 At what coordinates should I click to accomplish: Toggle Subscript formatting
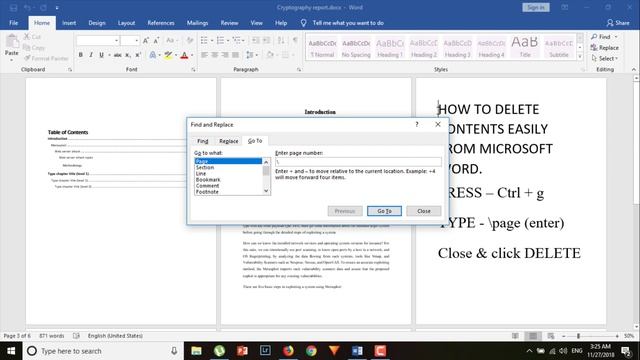tap(128, 55)
